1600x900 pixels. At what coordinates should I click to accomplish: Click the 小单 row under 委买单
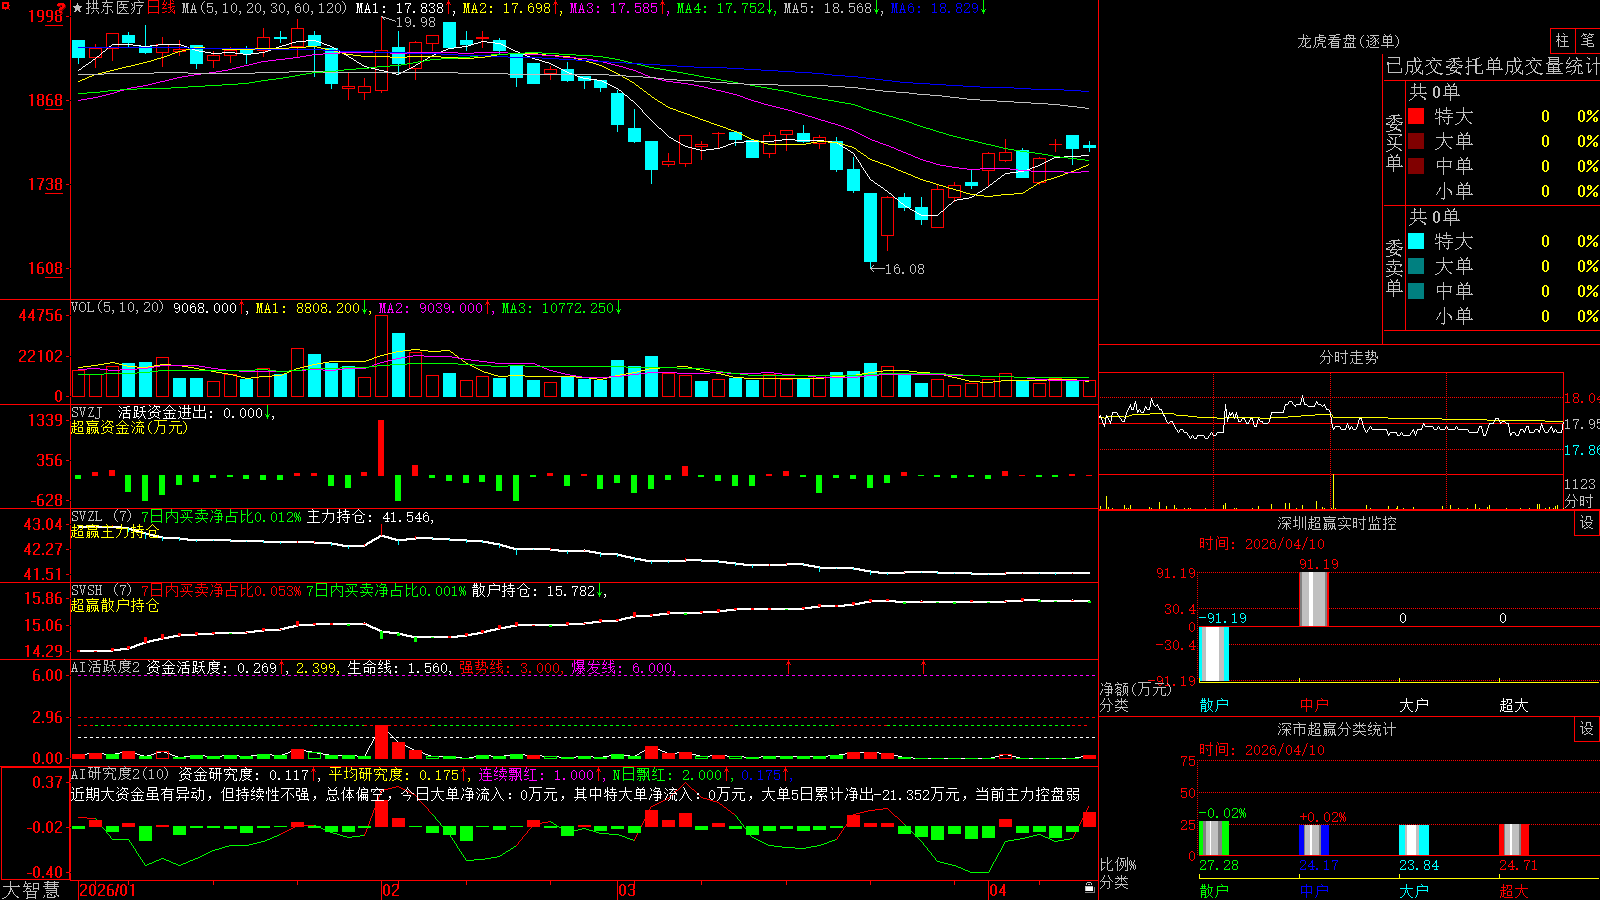click(1502, 191)
